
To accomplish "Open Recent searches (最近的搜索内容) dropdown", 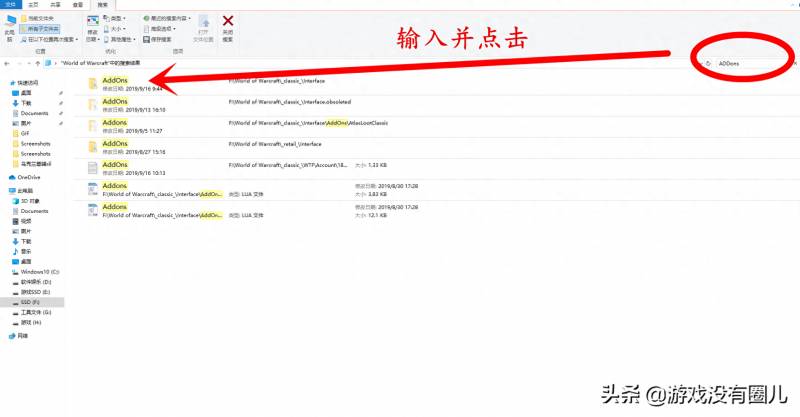I will [x=167, y=19].
